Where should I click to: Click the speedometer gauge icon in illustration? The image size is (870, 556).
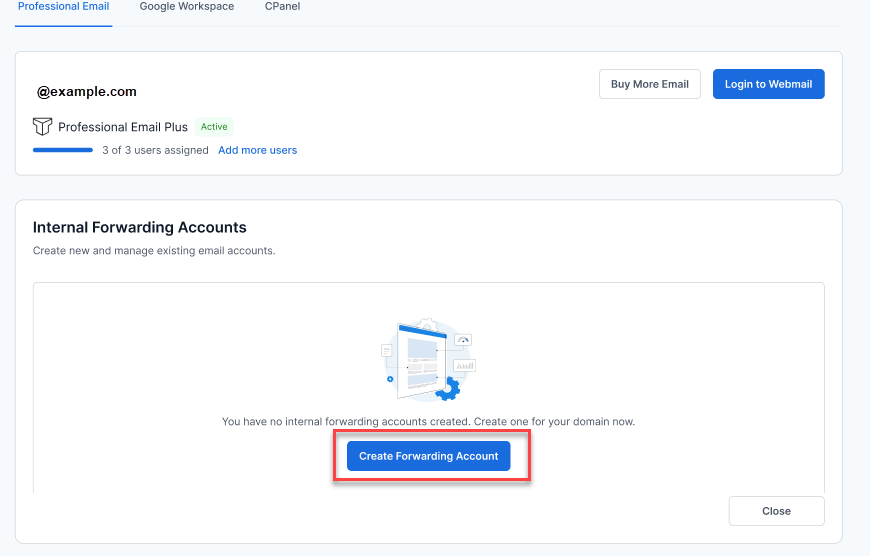pyautogui.click(x=462, y=340)
